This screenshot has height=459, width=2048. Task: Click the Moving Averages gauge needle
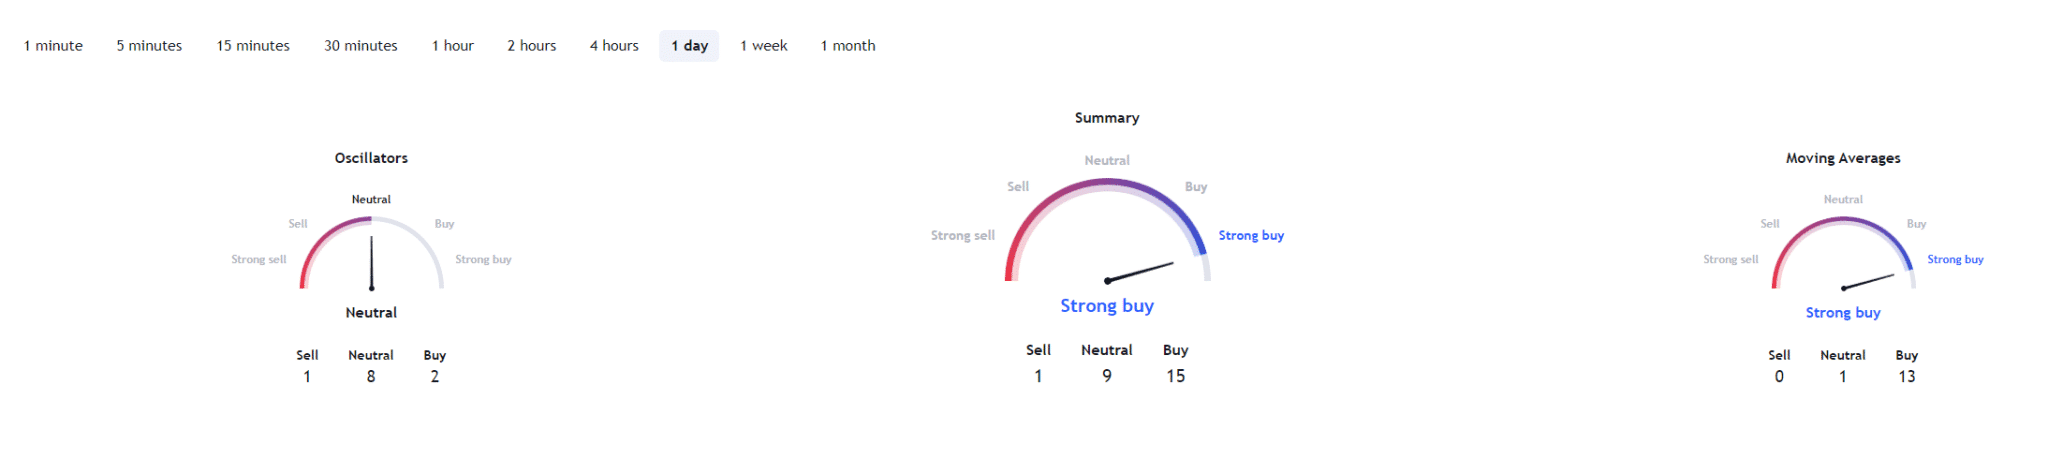[1868, 281]
